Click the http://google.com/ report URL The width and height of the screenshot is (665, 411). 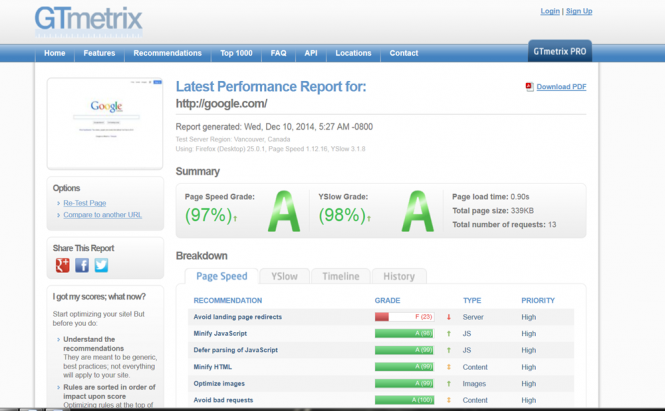coord(221,103)
